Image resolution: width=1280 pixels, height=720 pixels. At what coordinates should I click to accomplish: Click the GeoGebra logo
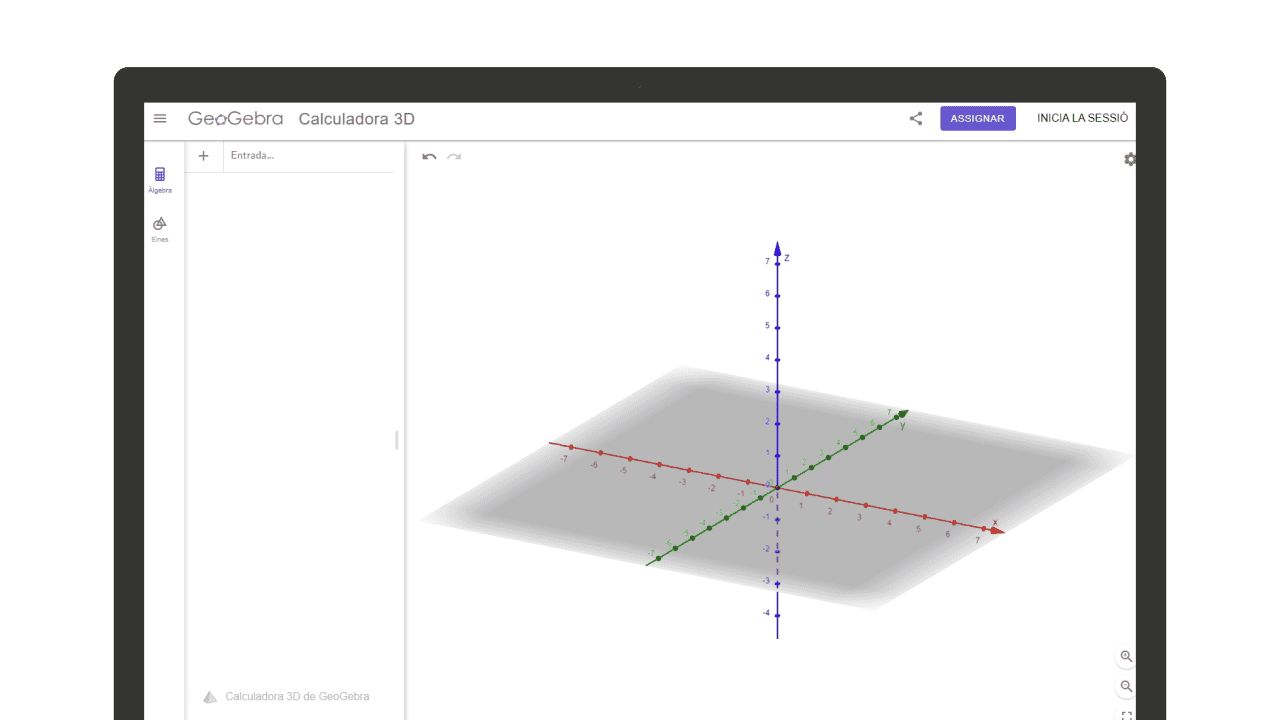(235, 118)
